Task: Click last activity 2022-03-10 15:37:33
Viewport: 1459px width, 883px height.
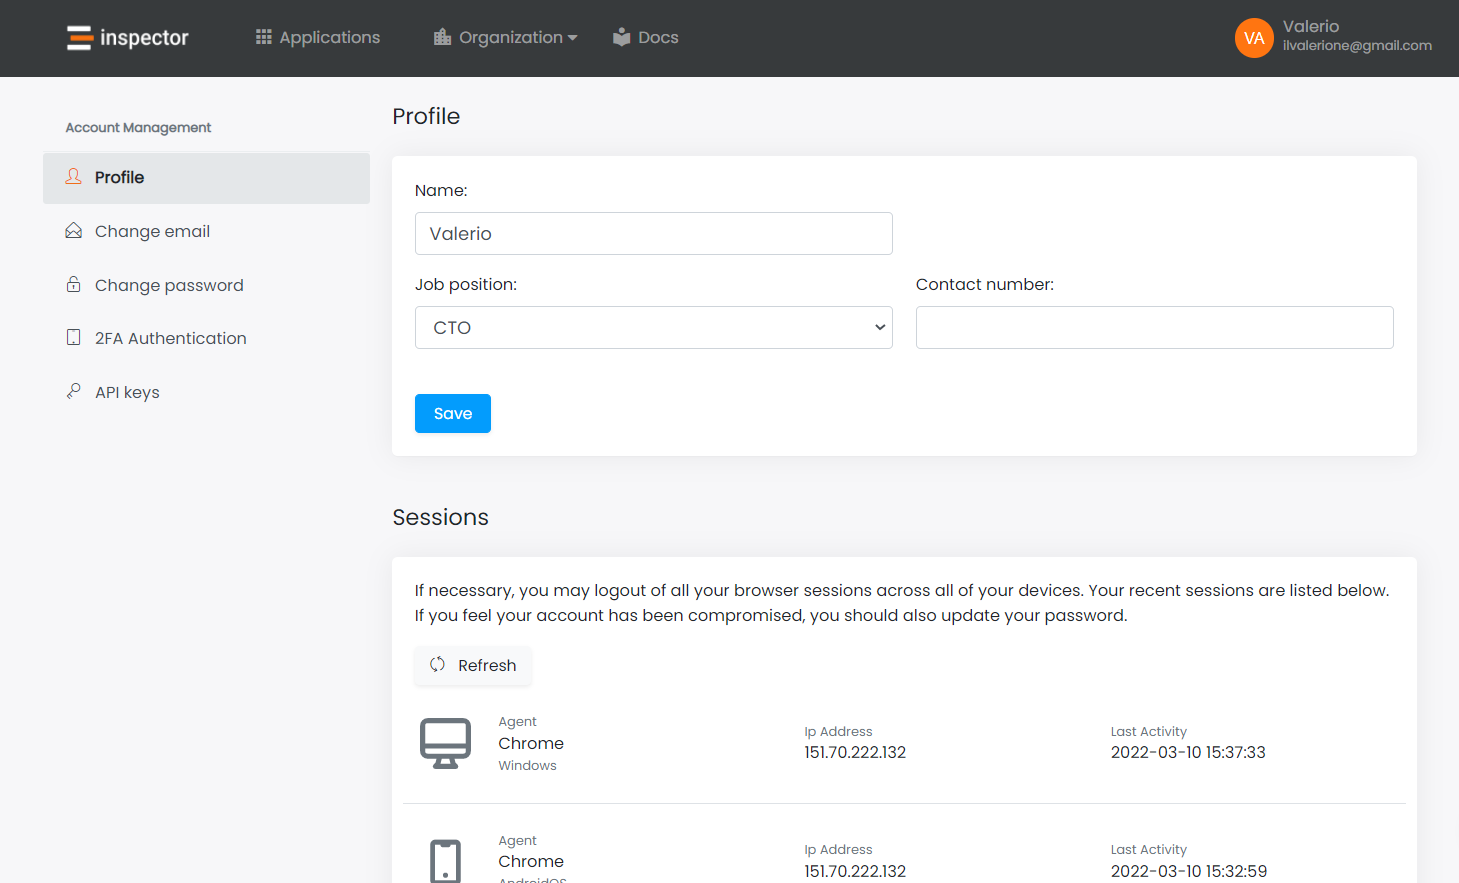Action: (1188, 752)
